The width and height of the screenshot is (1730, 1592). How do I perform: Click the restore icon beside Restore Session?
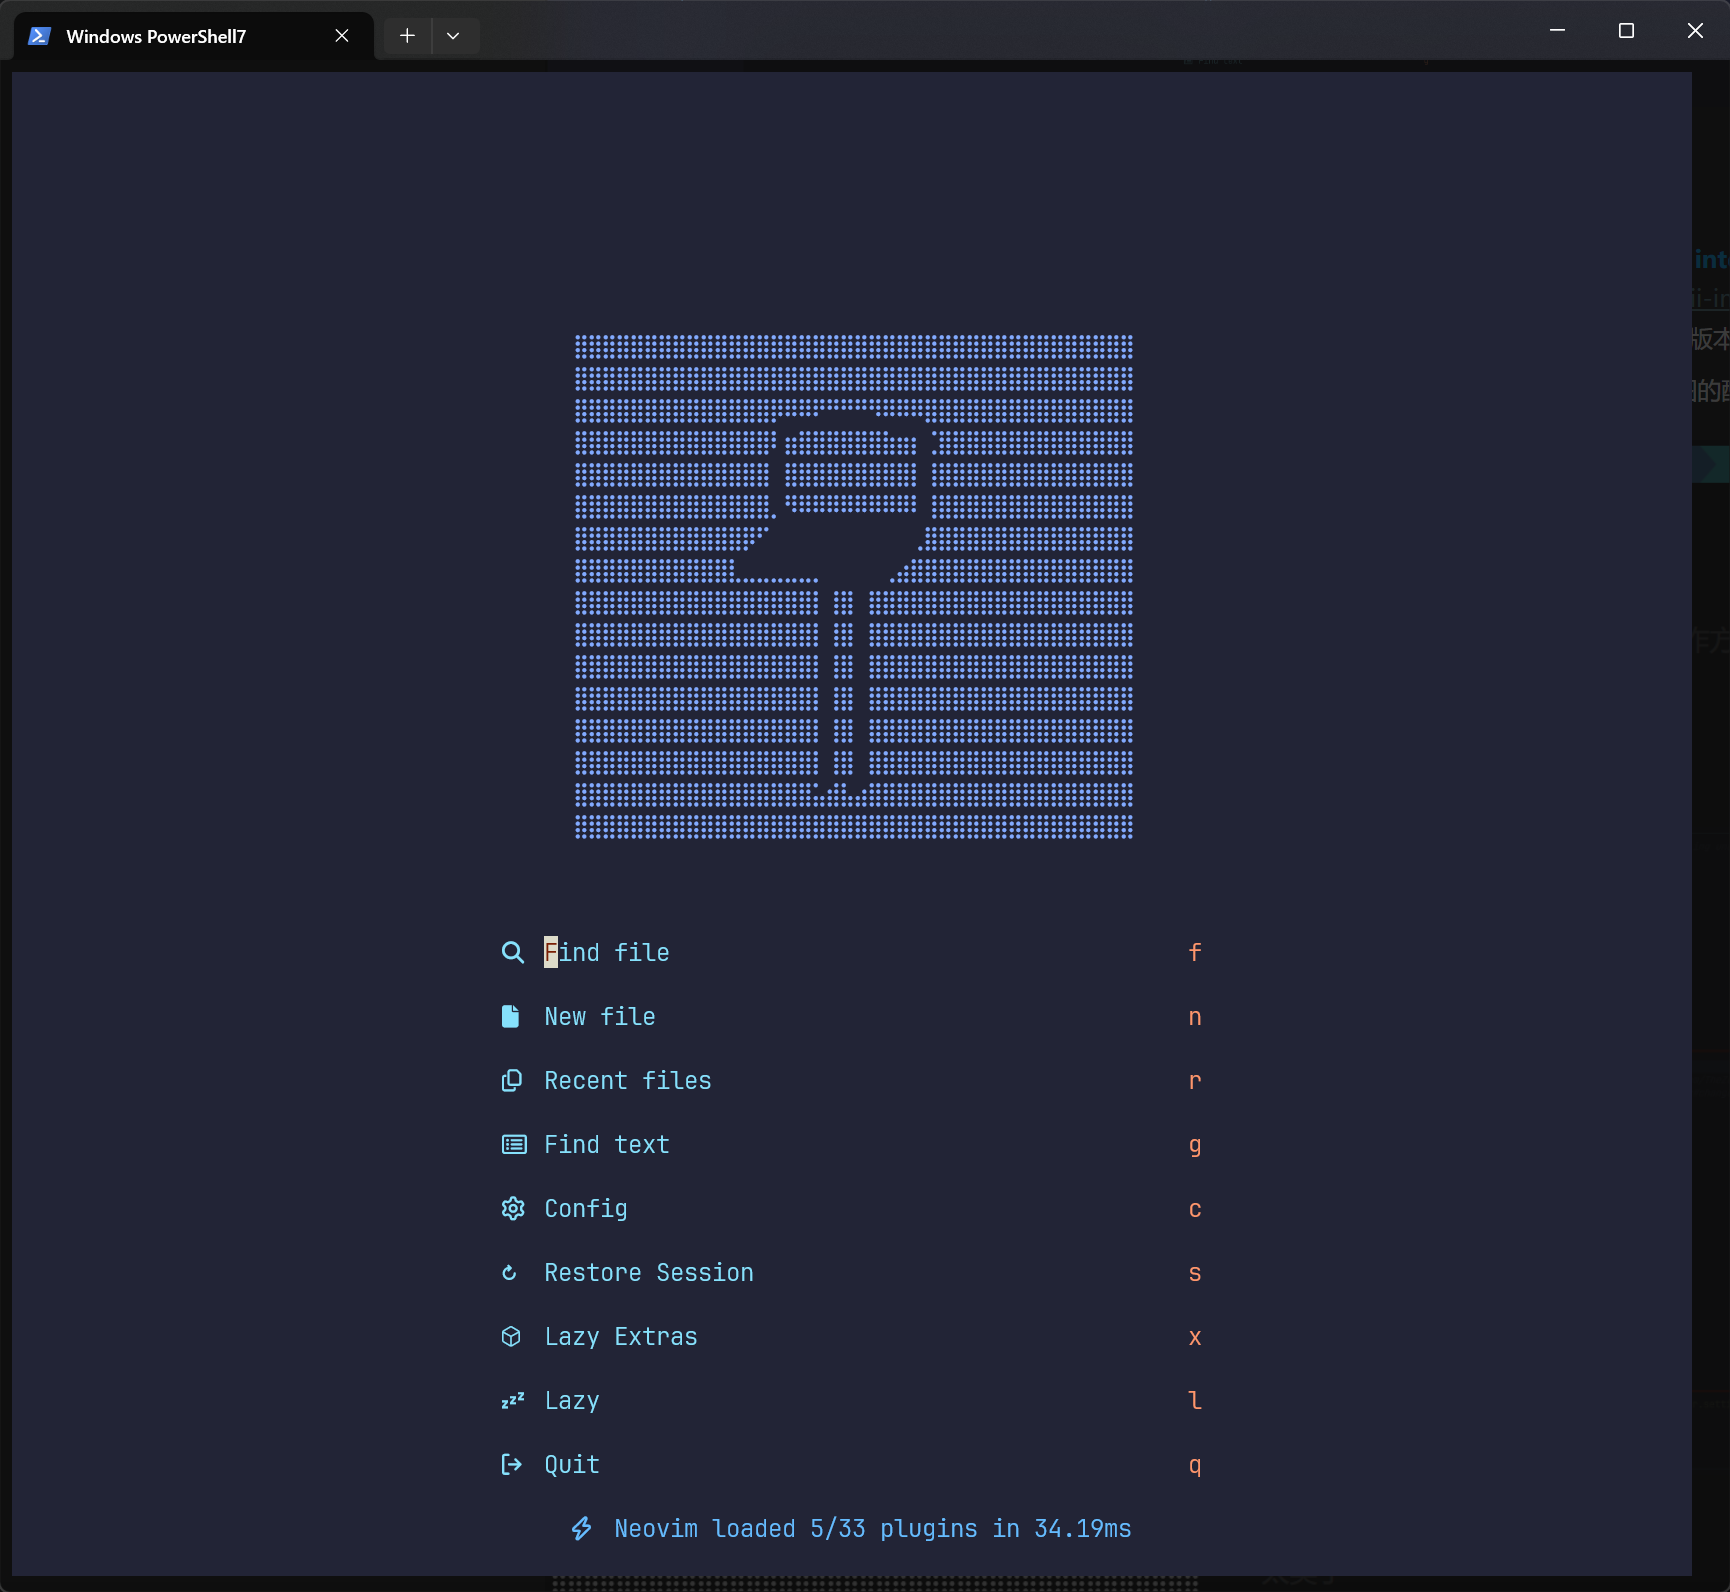(x=509, y=1273)
